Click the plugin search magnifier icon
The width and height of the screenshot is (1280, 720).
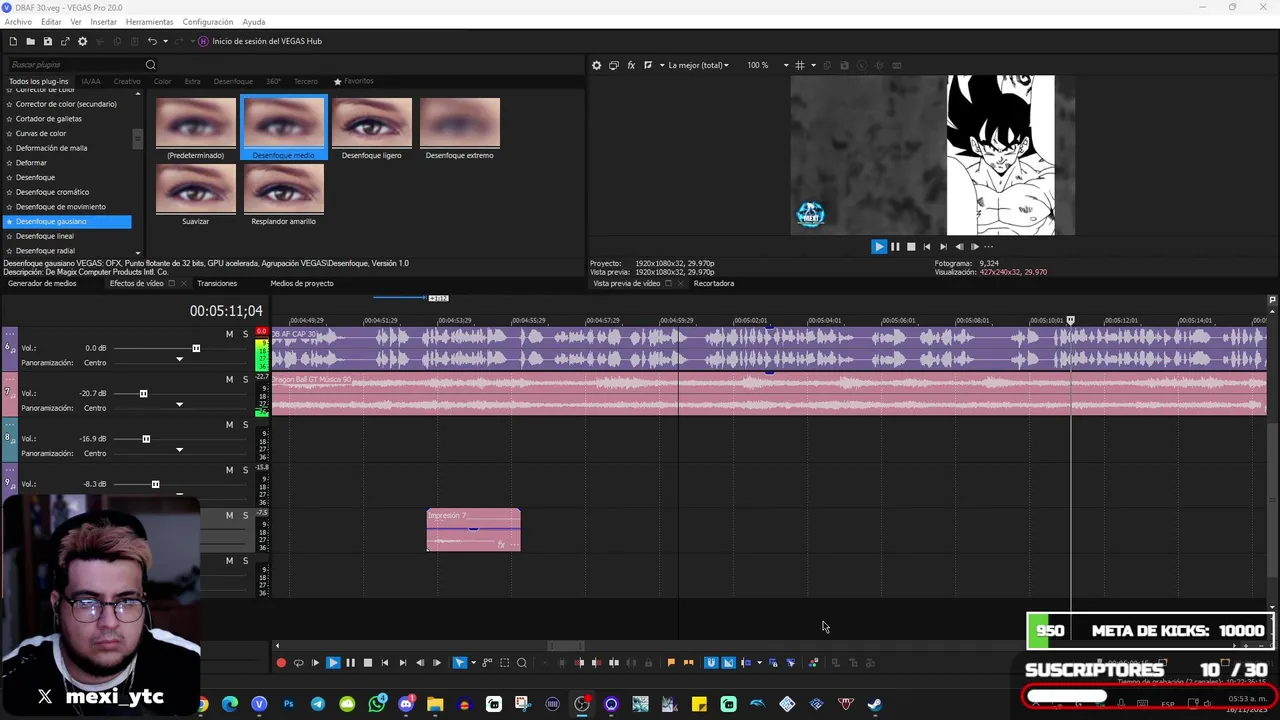150,65
